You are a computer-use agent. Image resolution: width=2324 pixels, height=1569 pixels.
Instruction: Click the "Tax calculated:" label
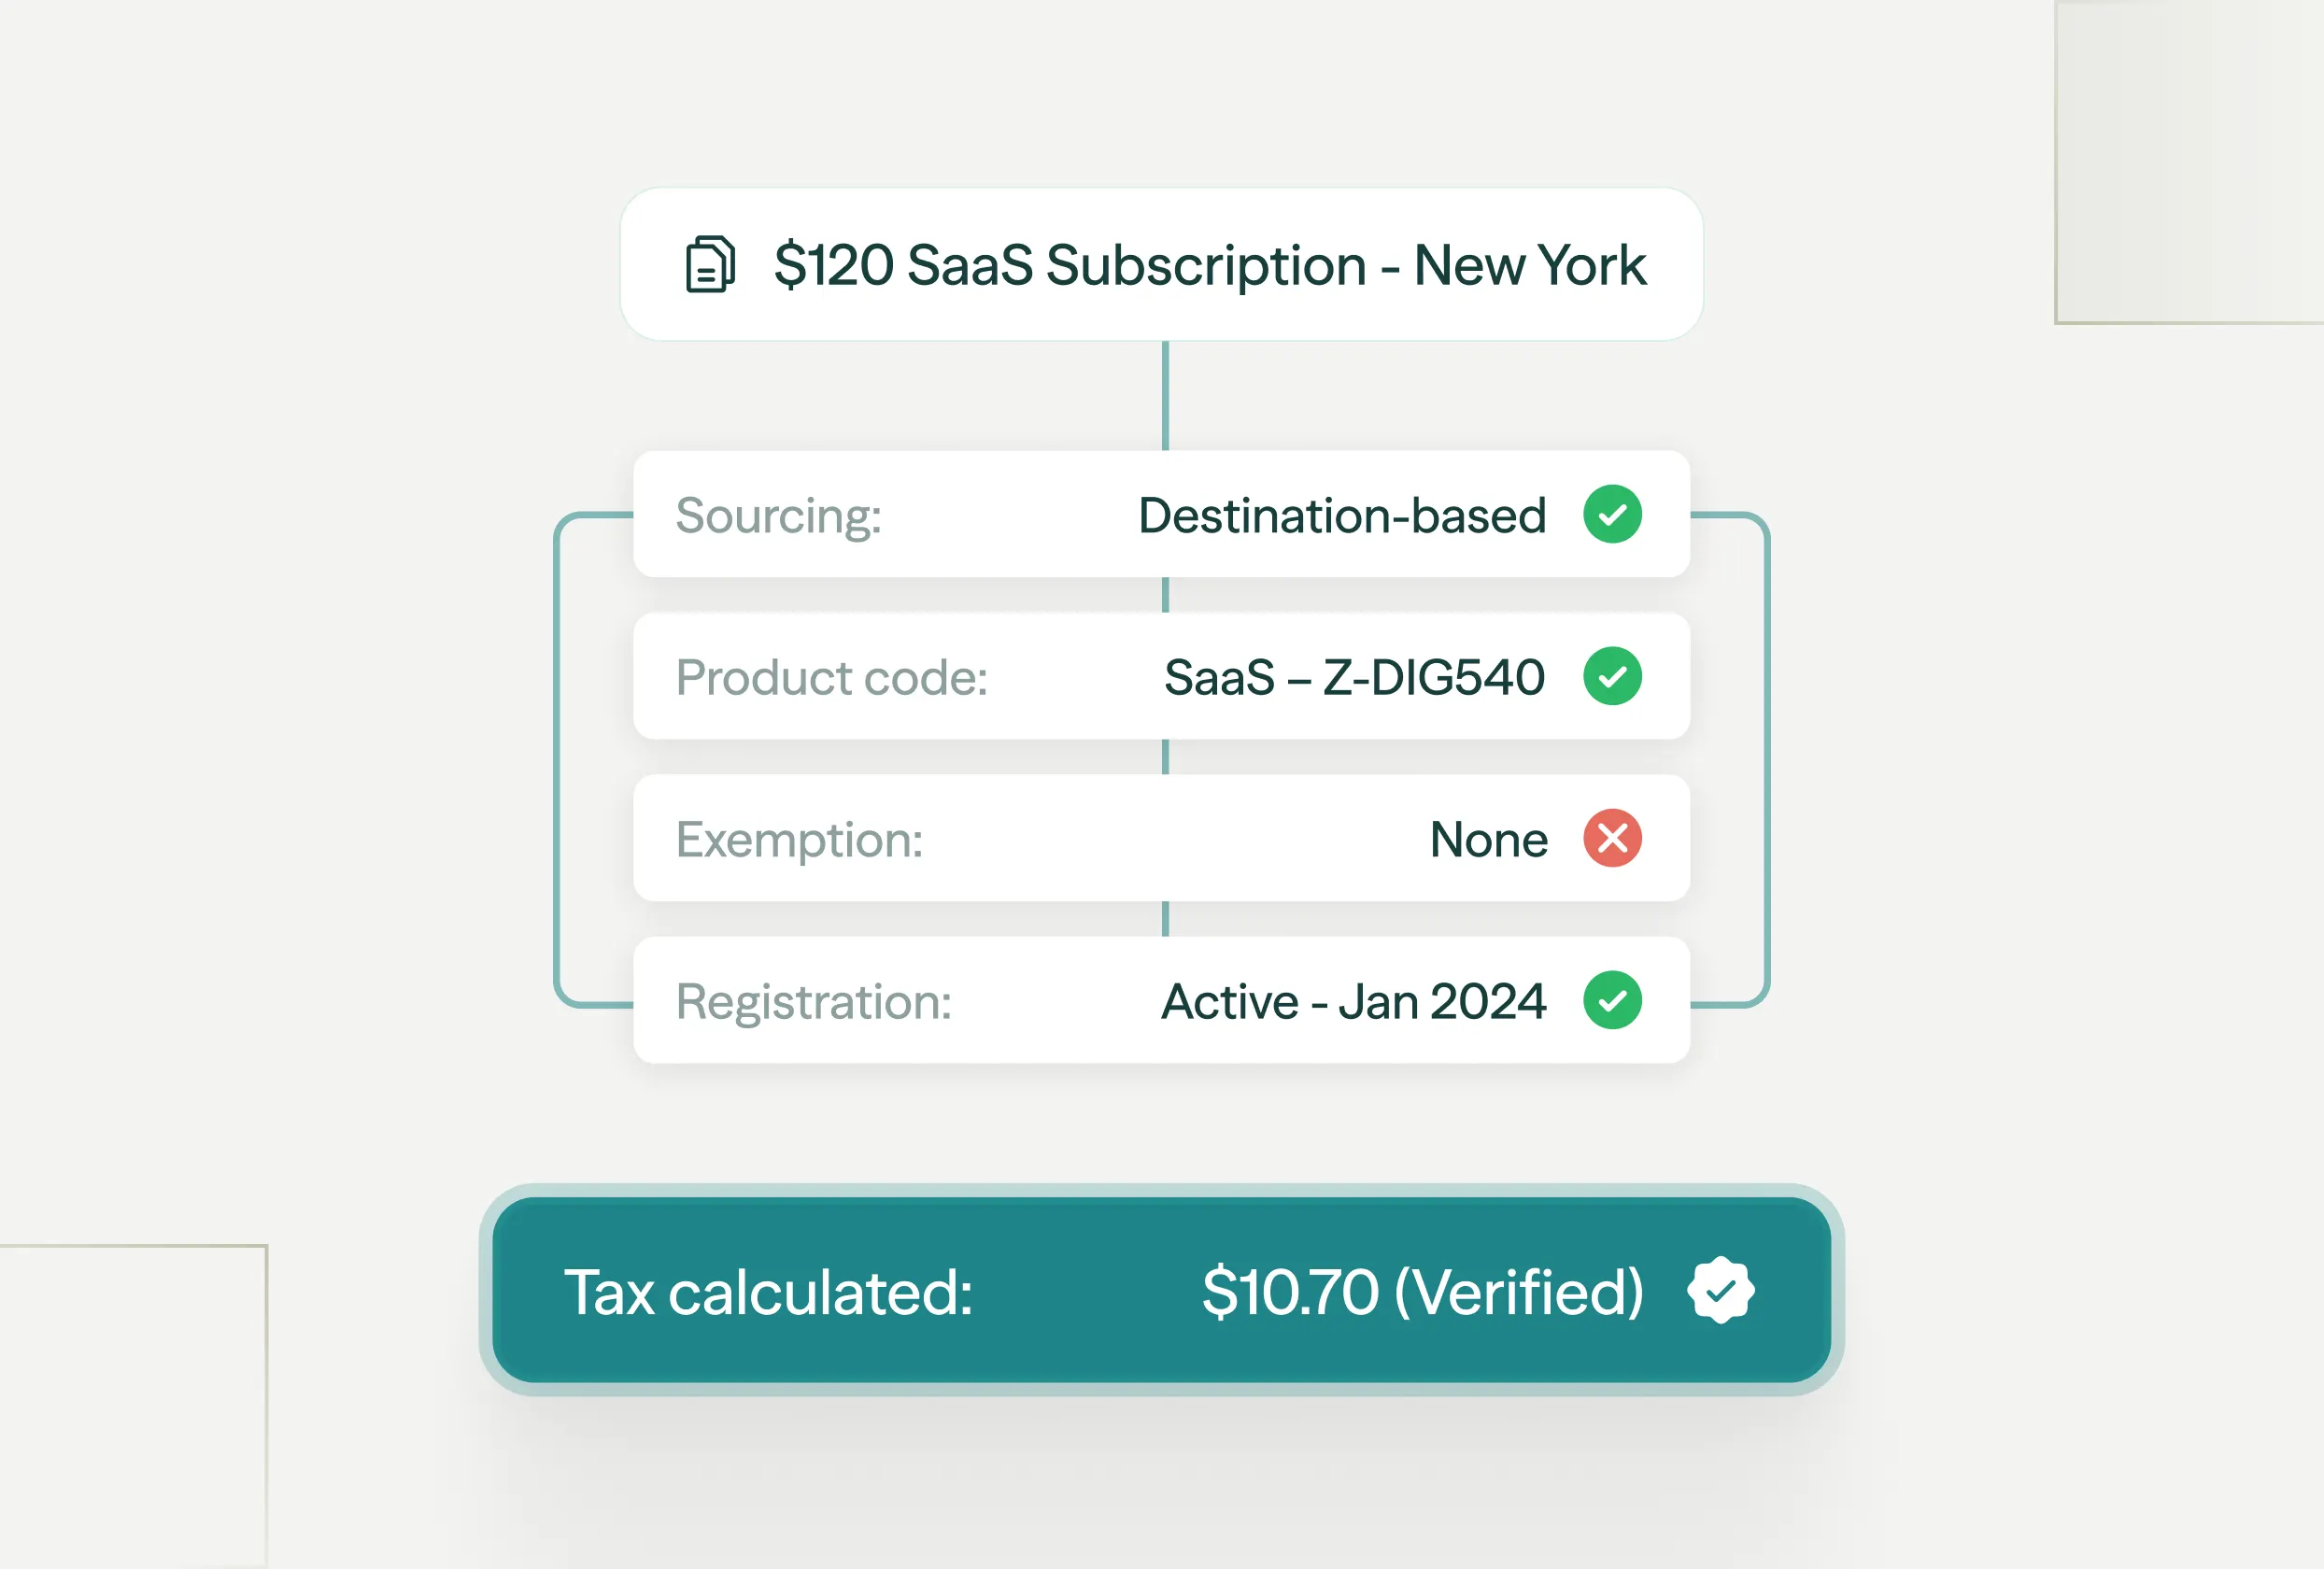point(768,1292)
